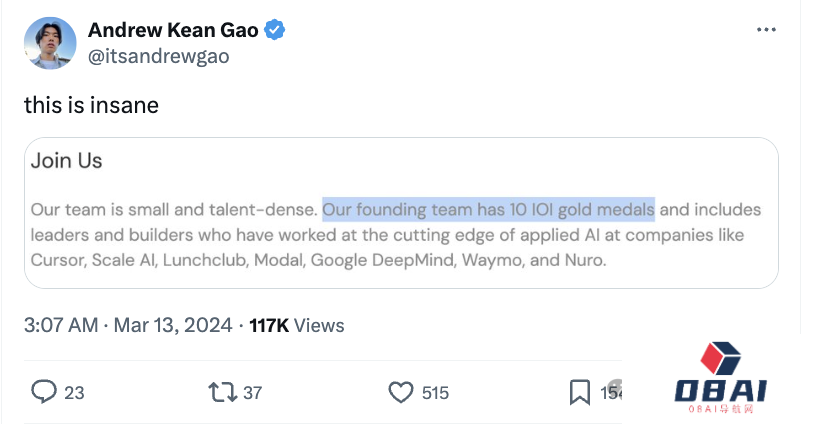The image size is (828, 424).
Task: Click the reply count 23
Action: (x=75, y=393)
